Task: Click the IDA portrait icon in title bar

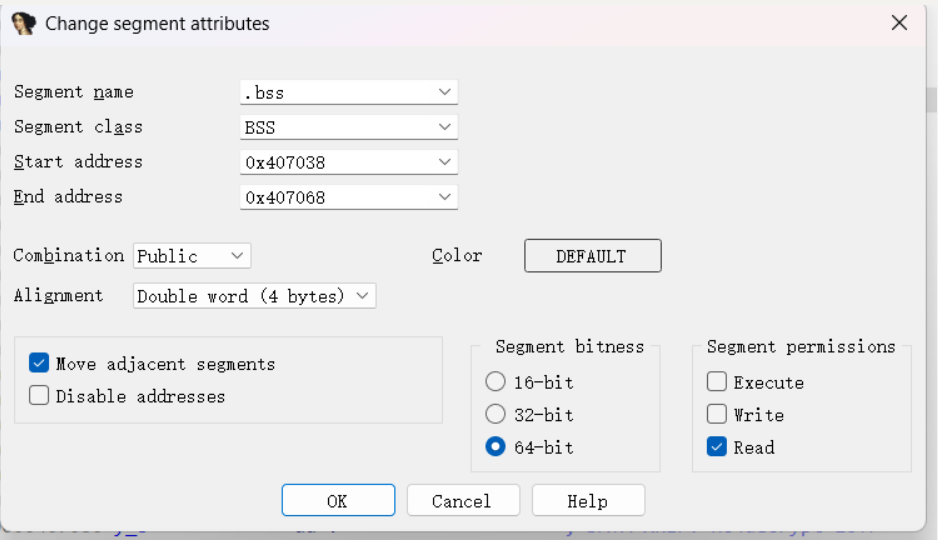Action: coord(23,23)
